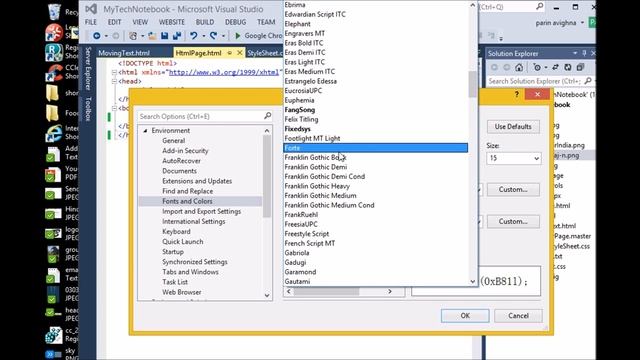Click Pending Changes Filter clock icon
640x360 pixels.
coord(537,67)
